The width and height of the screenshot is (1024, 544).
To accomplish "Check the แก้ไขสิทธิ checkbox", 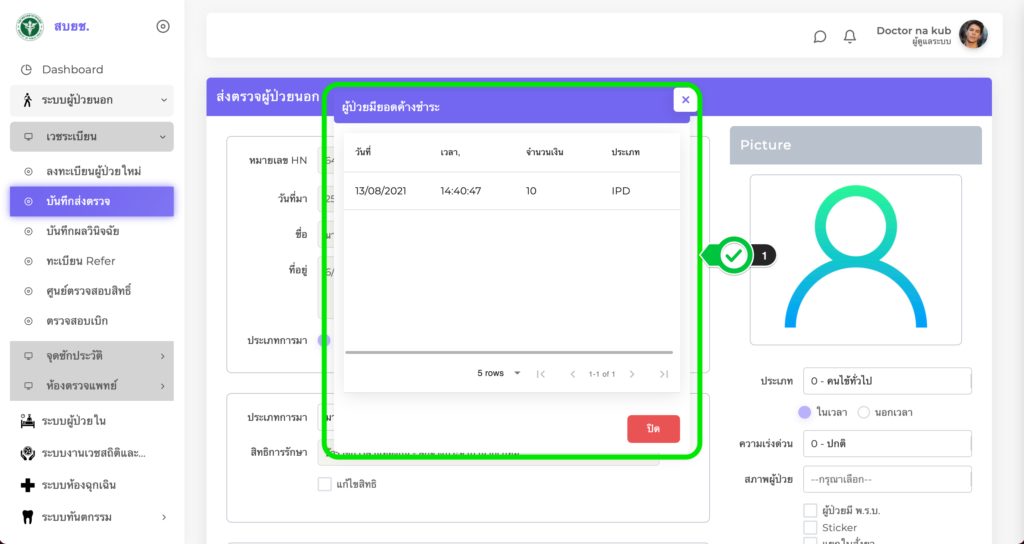I will (324, 484).
